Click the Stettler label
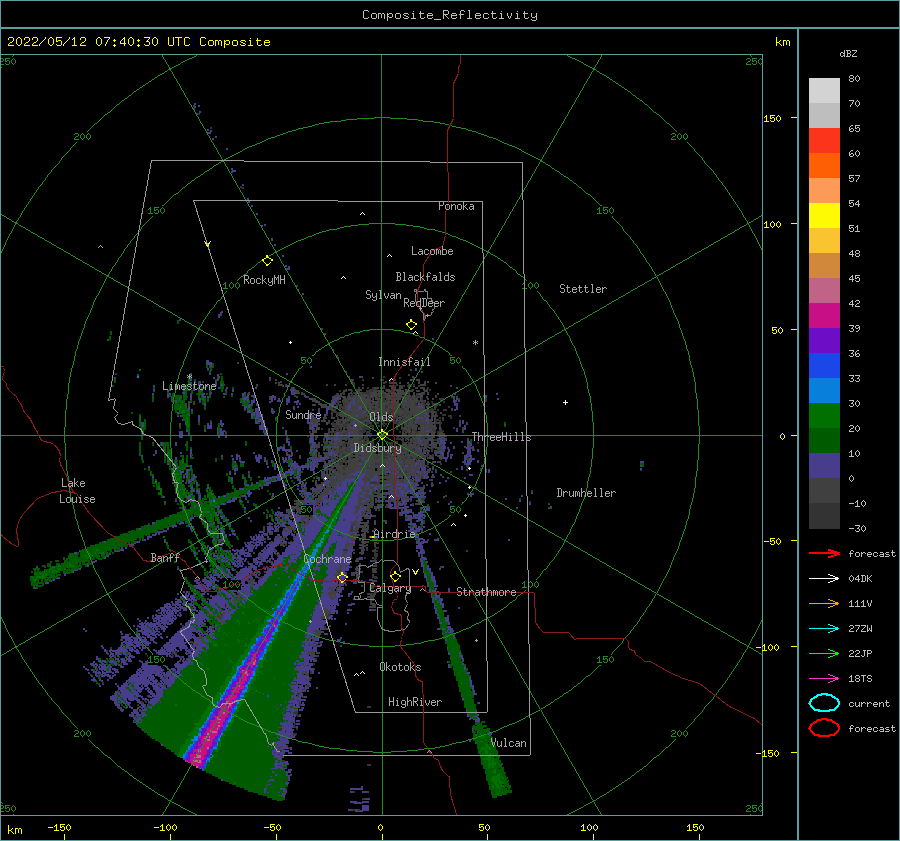This screenshot has height=841, width=900. [x=583, y=289]
